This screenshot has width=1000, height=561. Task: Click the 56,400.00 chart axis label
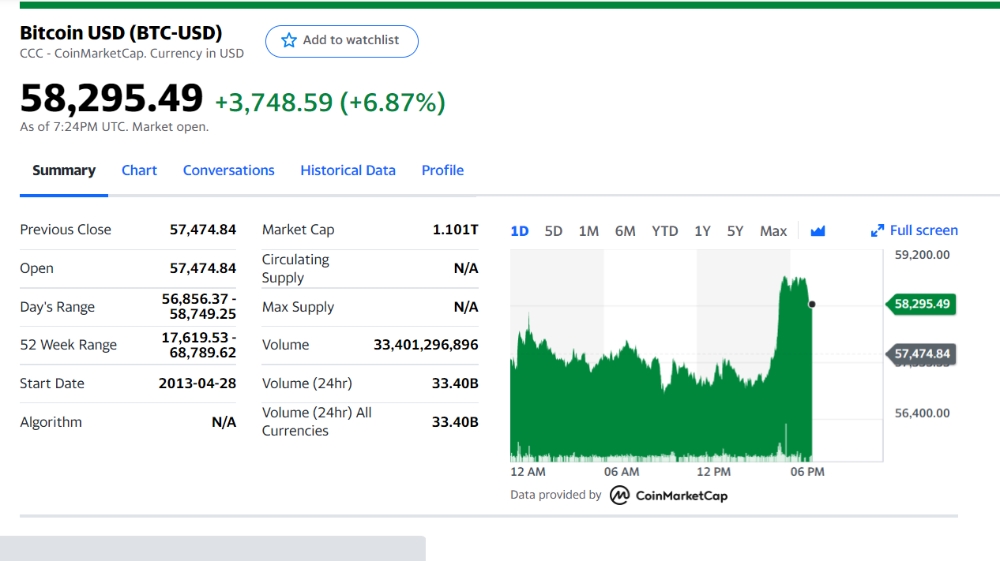pyautogui.click(x=922, y=413)
